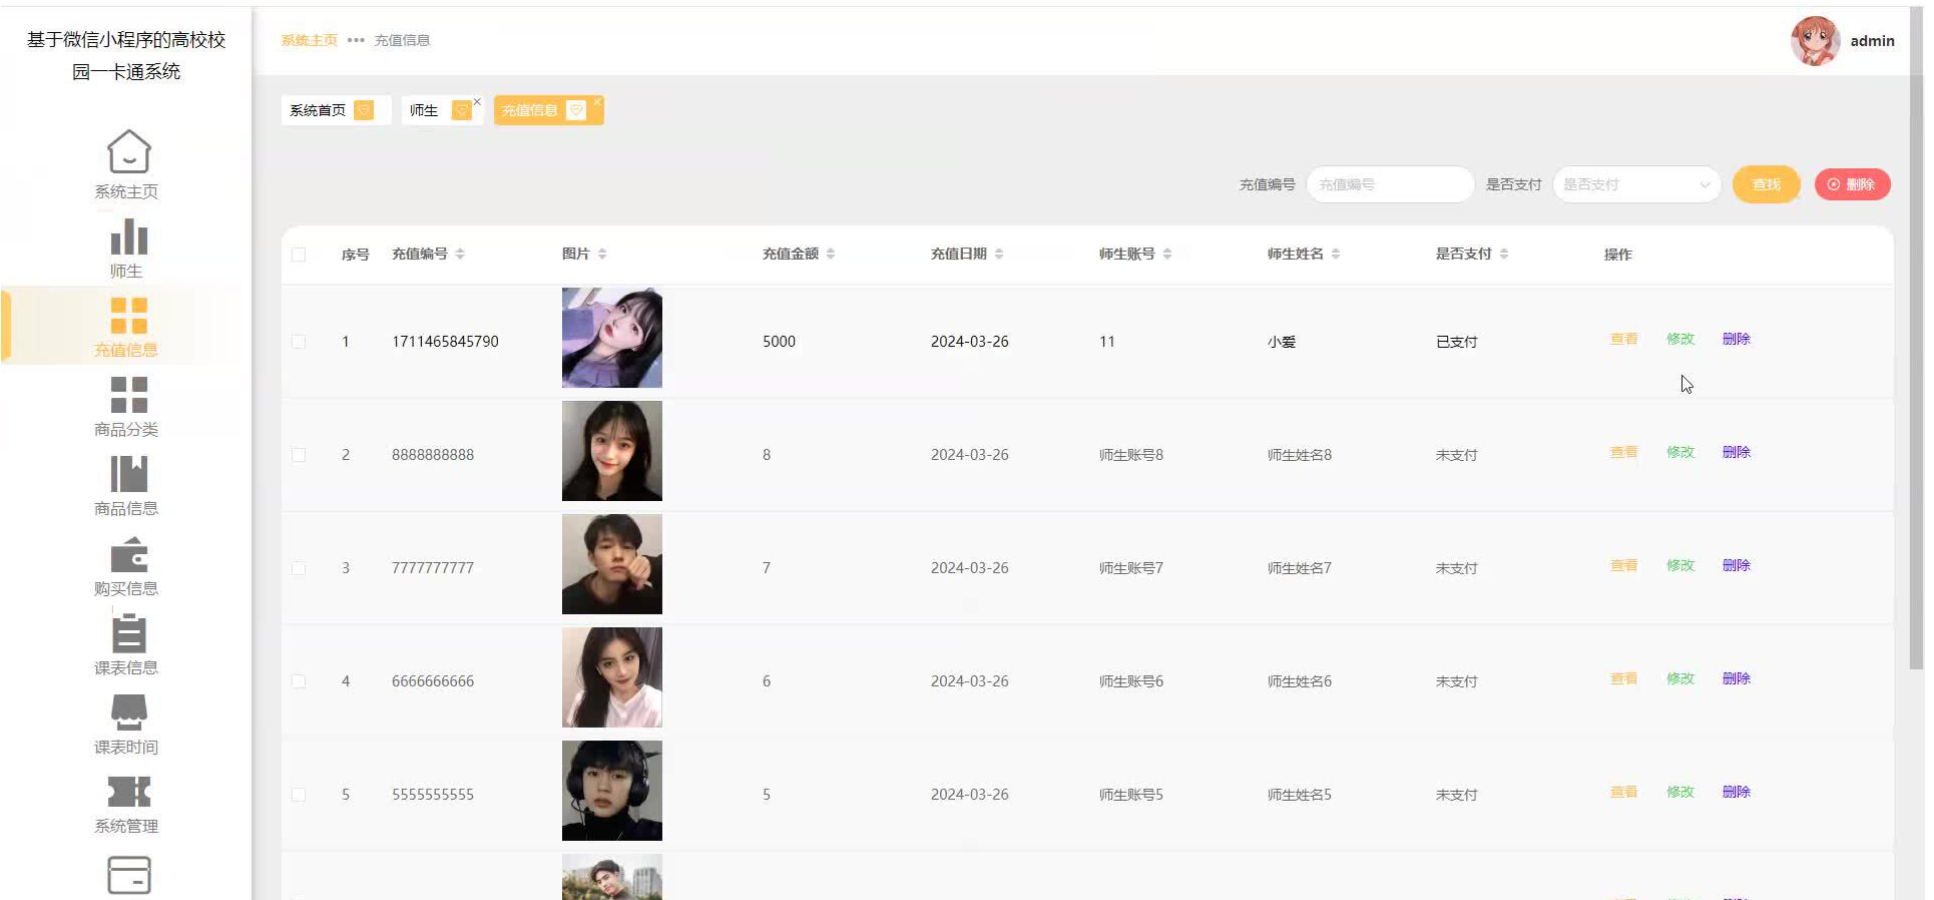Viewport: 1934px width, 900px height.
Task: Click the red 删除 batch delete button
Action: pos(1852,184)
